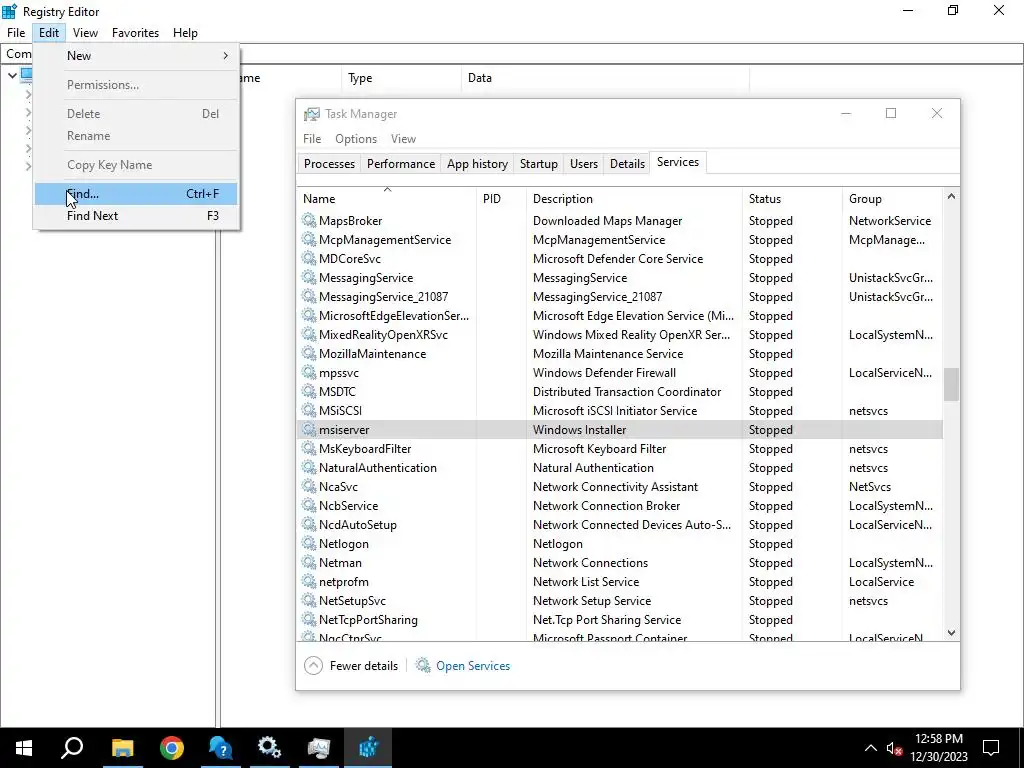
Task: Open Task Manager View menu
Action: (x=403, y=139)
